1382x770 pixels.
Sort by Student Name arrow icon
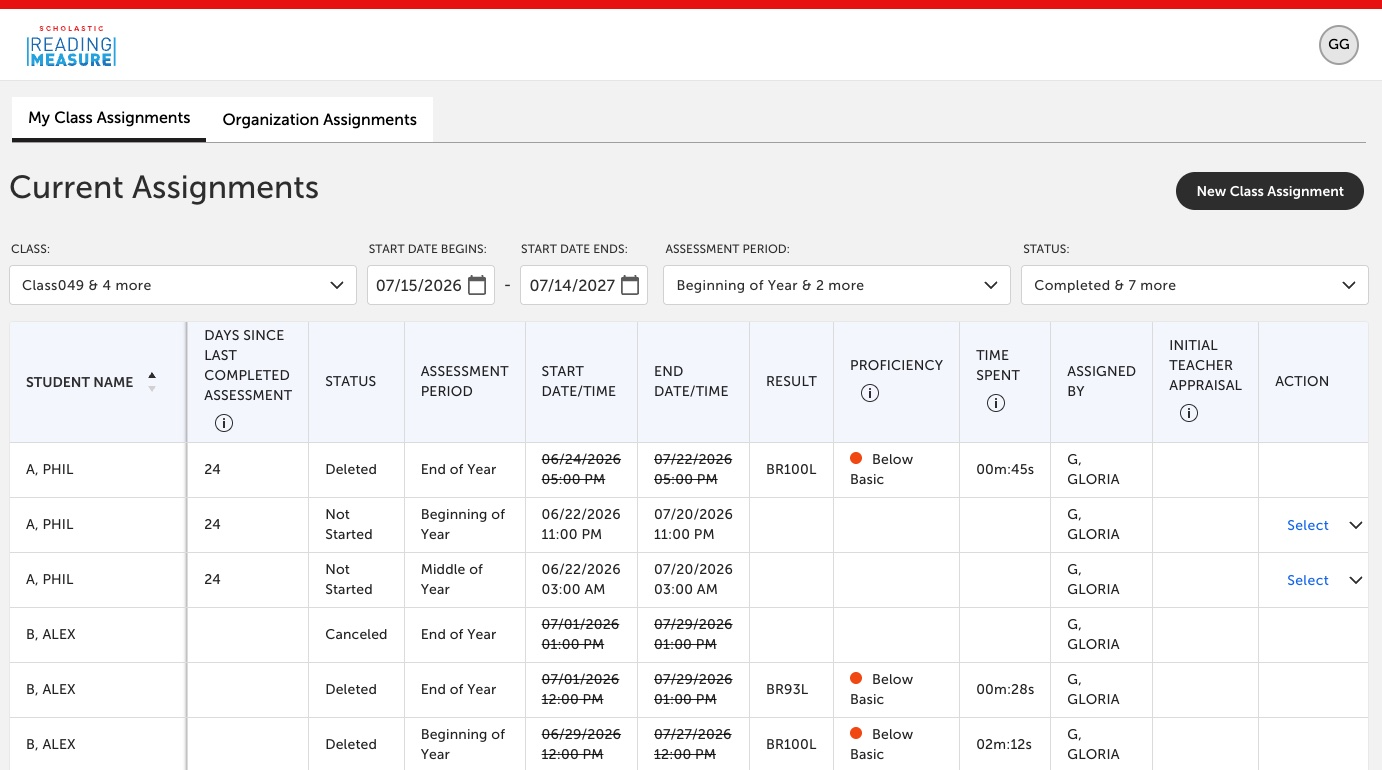(152, 381)
